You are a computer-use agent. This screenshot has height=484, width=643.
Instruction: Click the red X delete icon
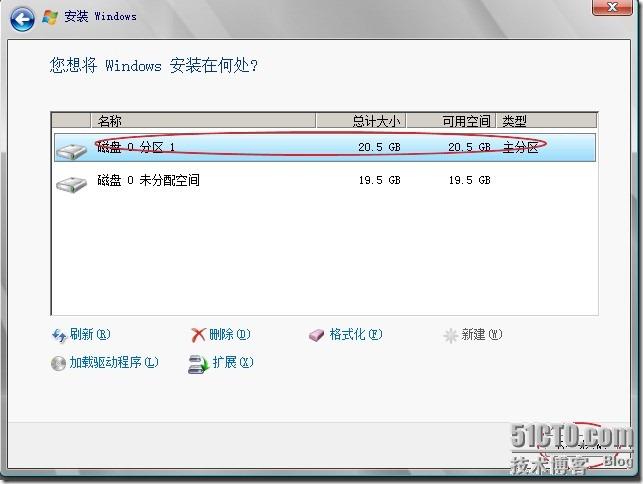click(198, 335)
